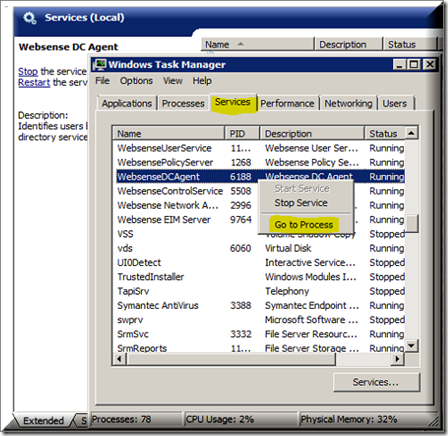This screenshot has height=436, width=448.
Task: Select the Extended tab in Services console
Action: coord(43,421)
